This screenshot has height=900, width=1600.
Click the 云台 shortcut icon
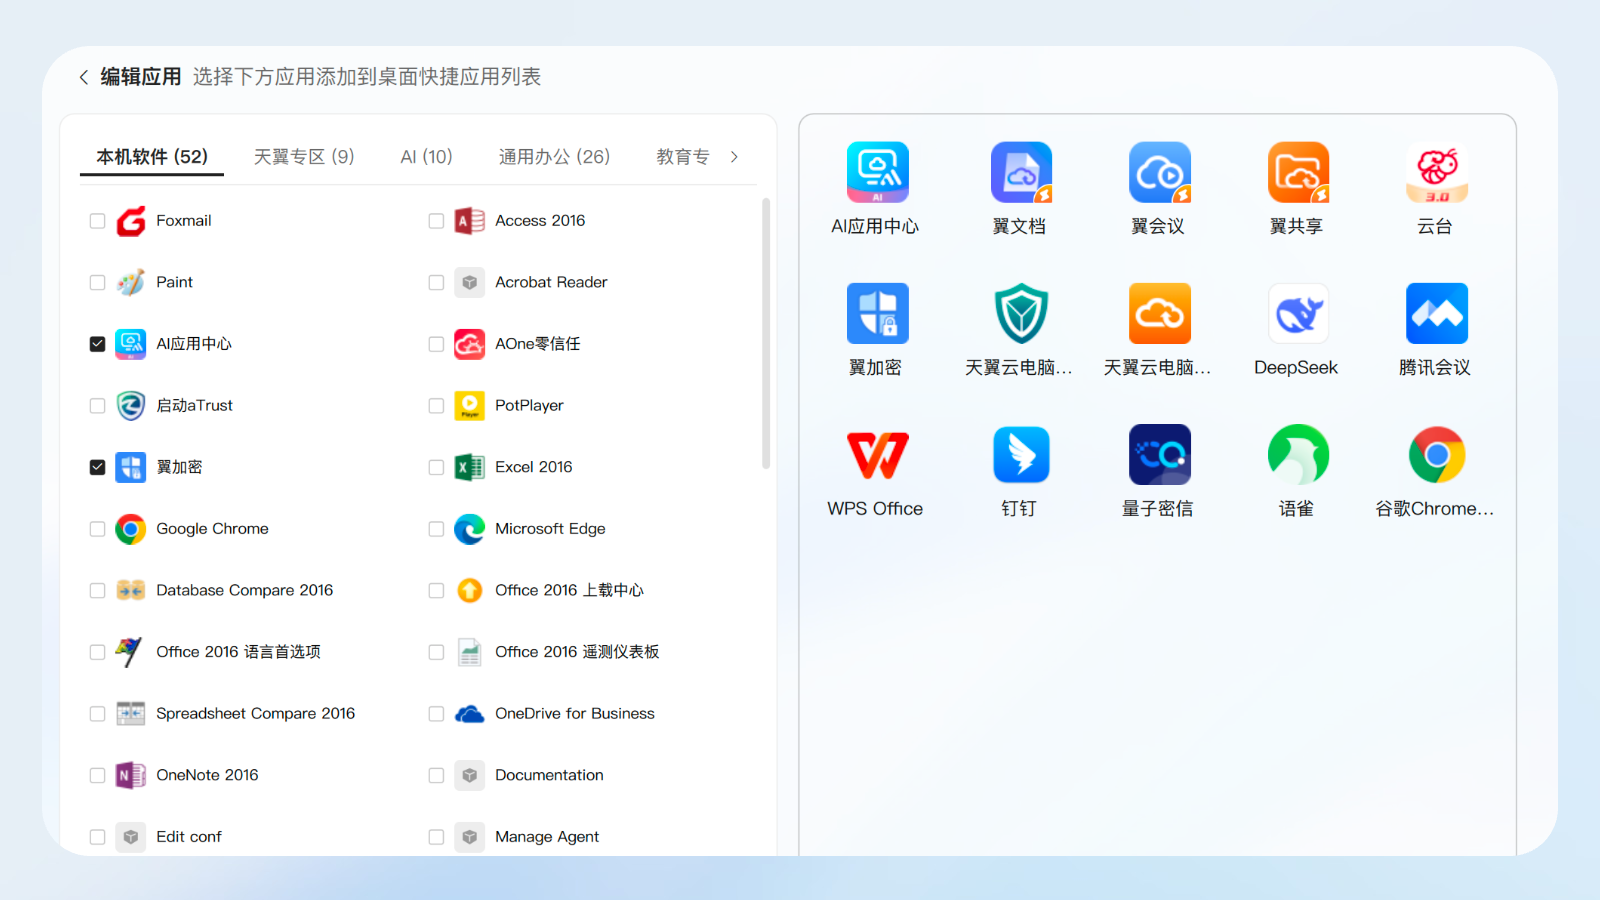coord(1436,172)
